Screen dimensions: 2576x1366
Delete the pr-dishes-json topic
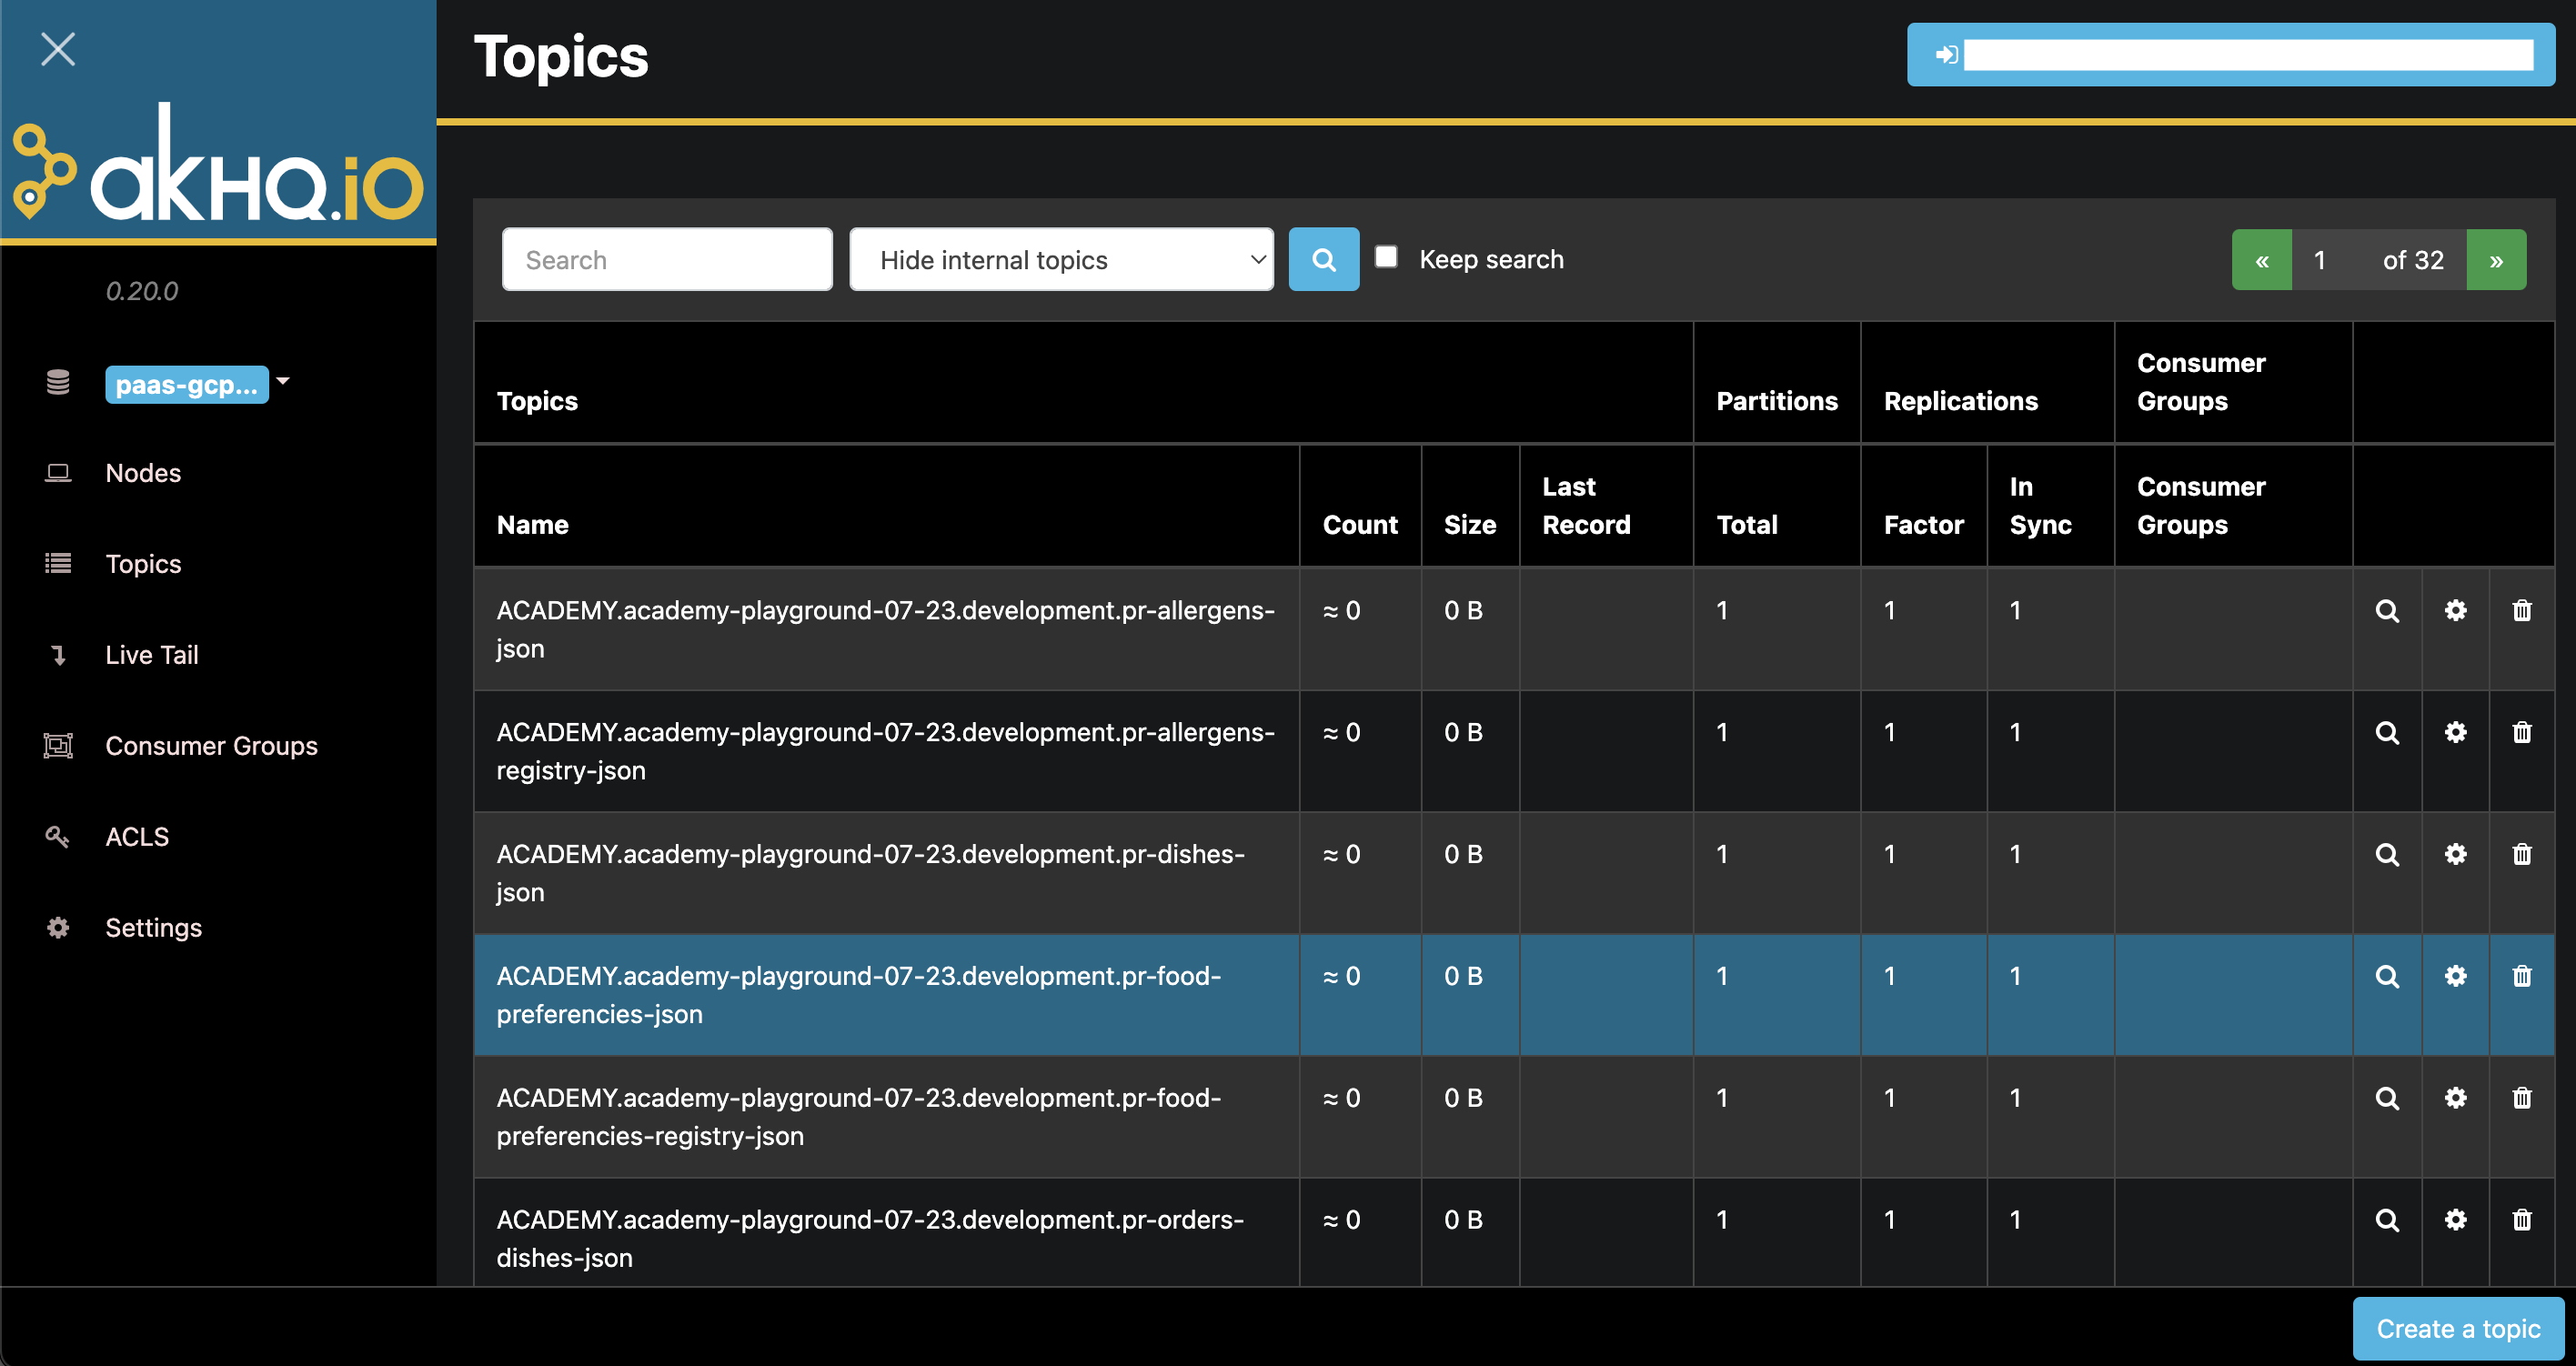(2521, 855)
